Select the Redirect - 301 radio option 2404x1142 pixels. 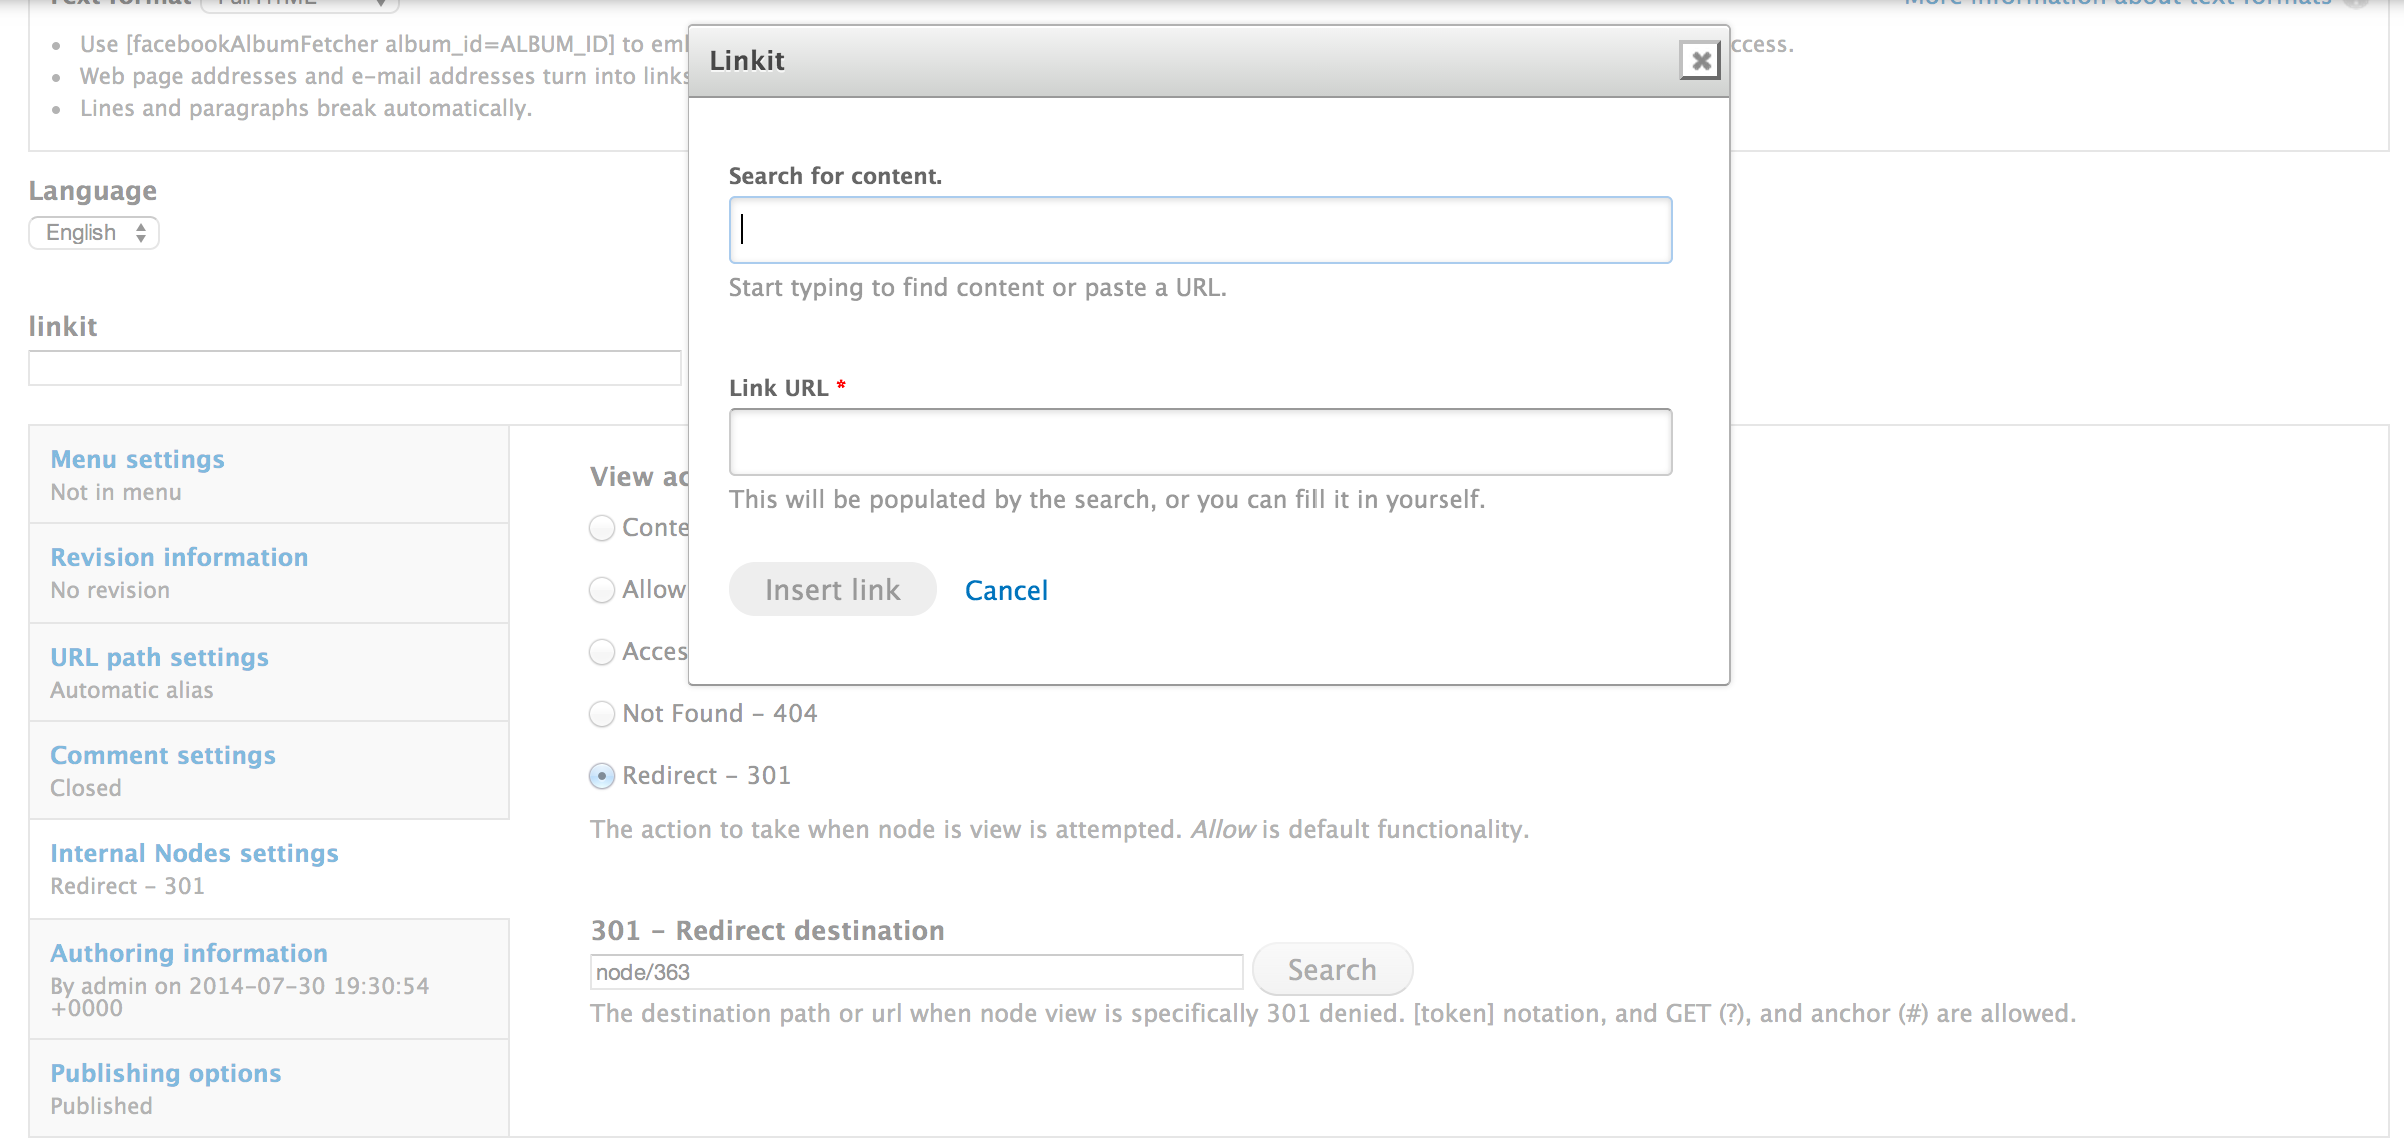point(602,776)
